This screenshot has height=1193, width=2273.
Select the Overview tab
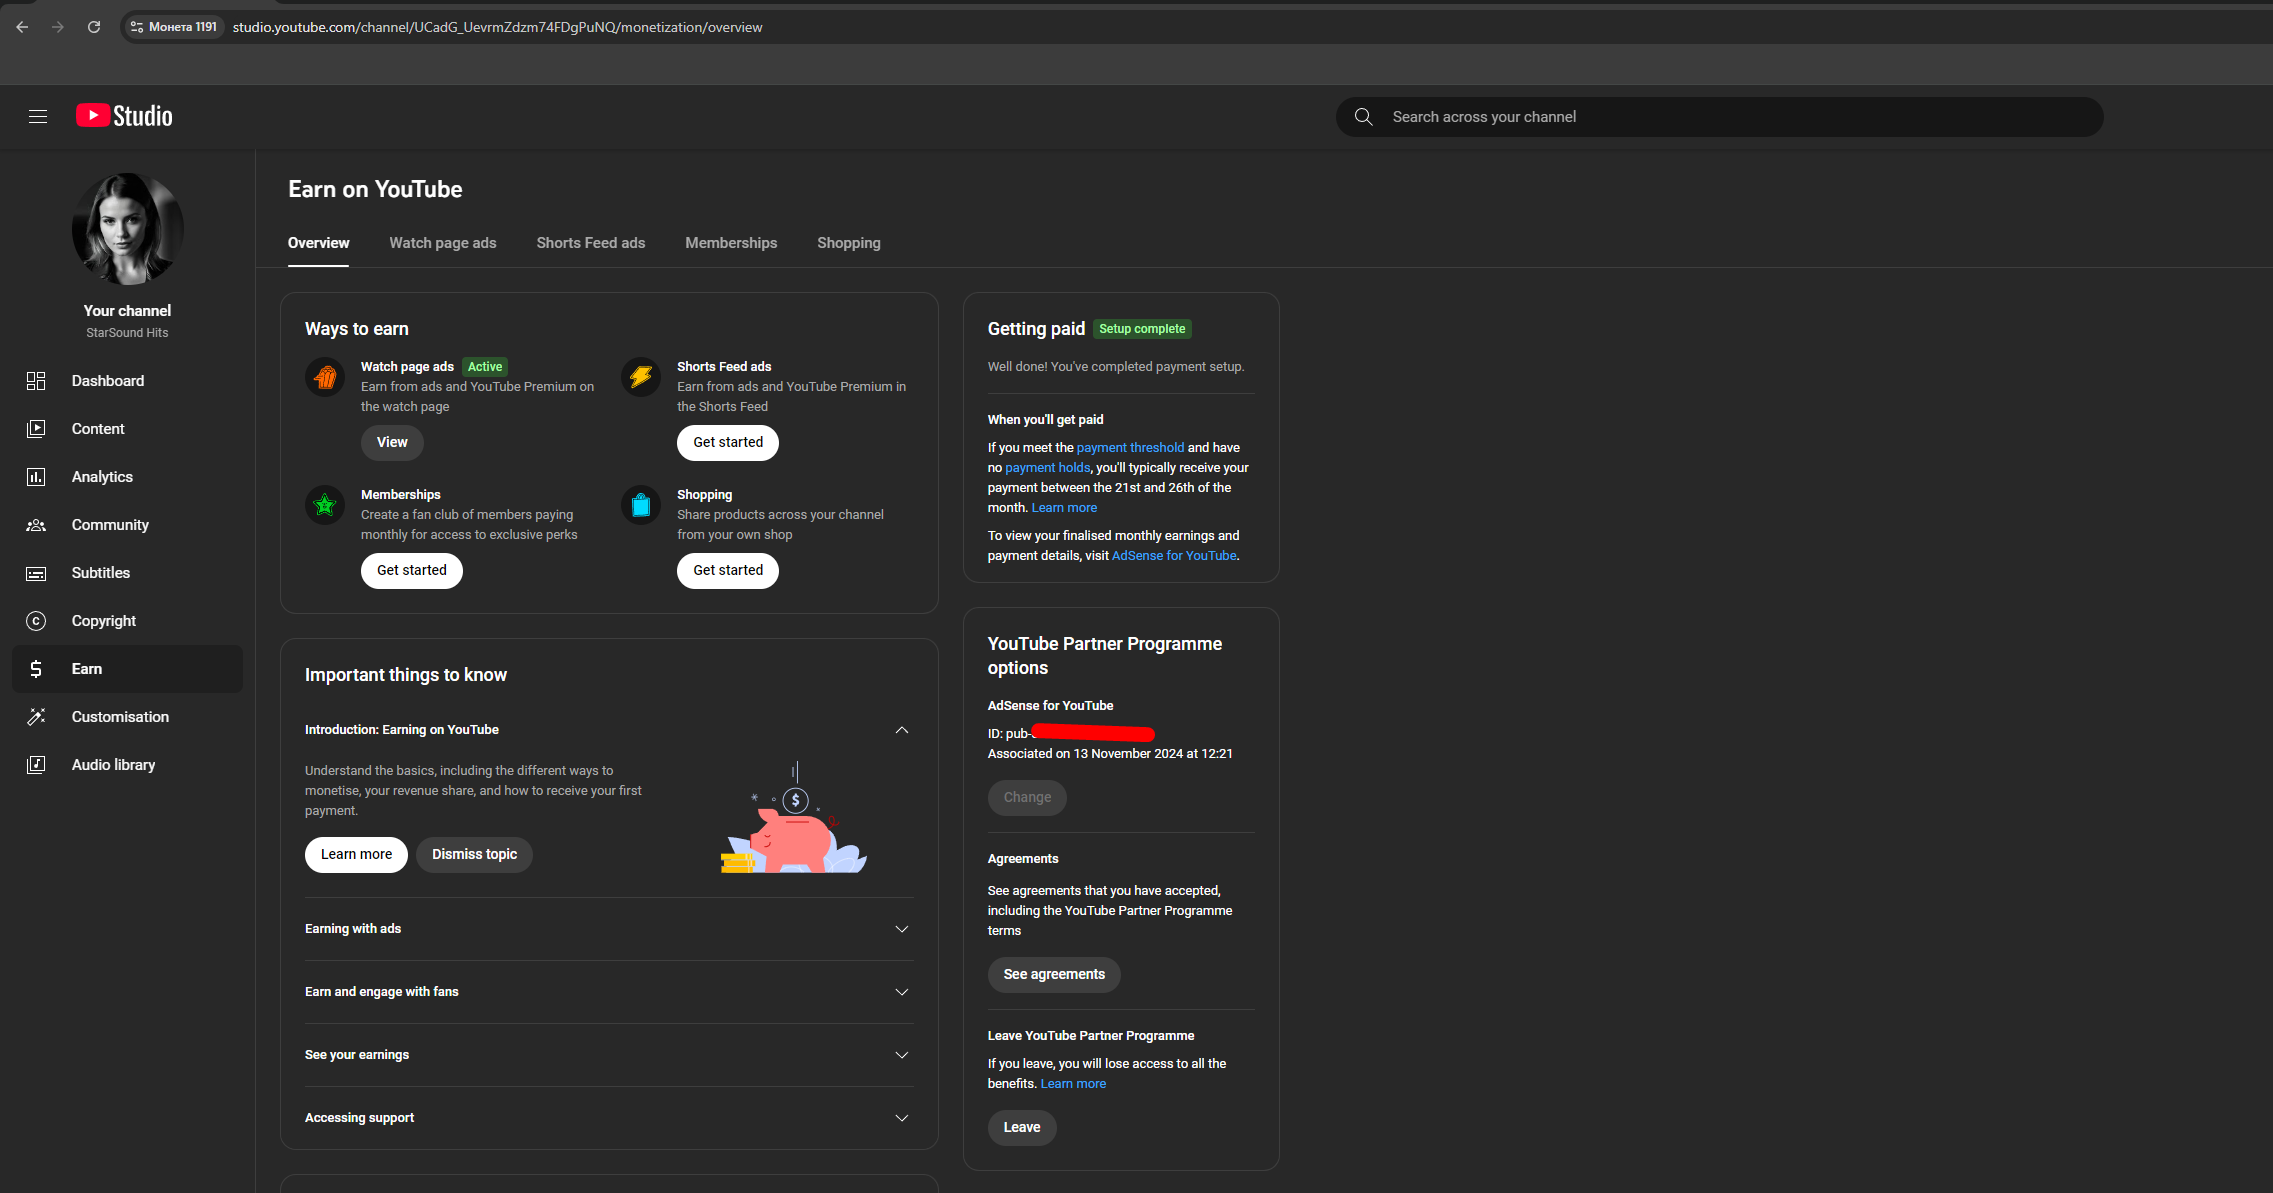tap(318, 243)
